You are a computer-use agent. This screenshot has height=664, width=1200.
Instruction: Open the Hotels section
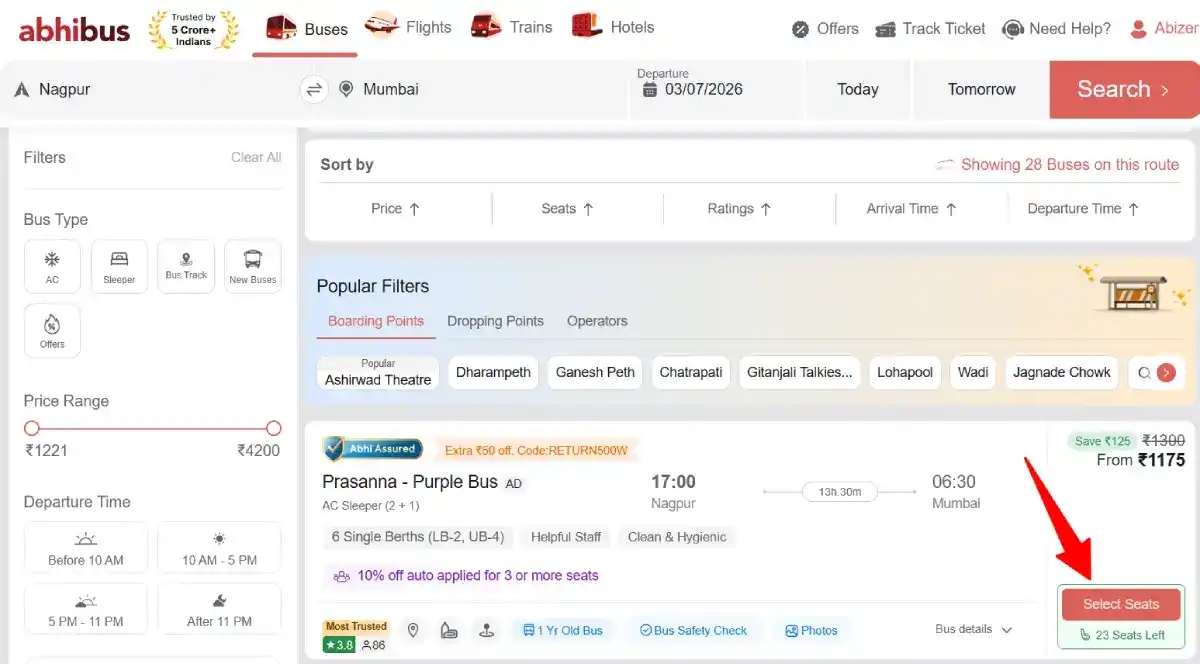pos(613,27)
